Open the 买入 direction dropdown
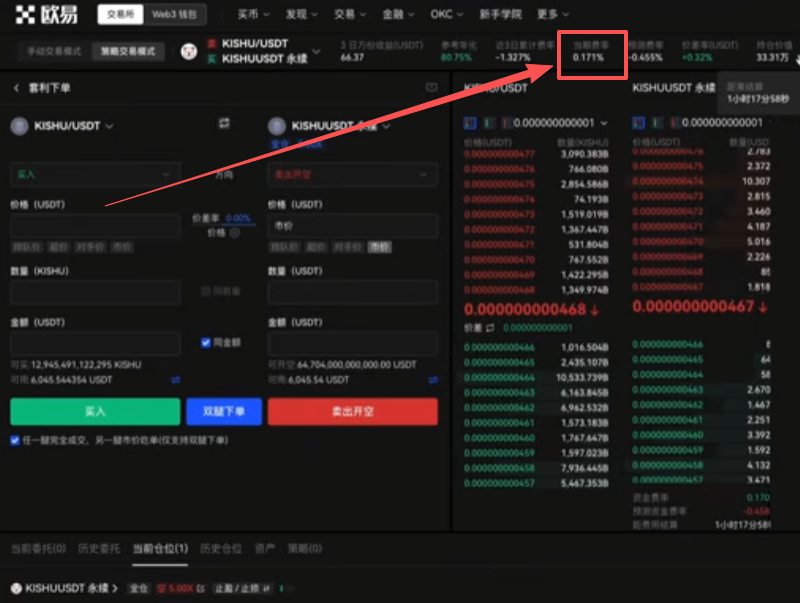The image size is (800, 603). (x=95, y=174)
